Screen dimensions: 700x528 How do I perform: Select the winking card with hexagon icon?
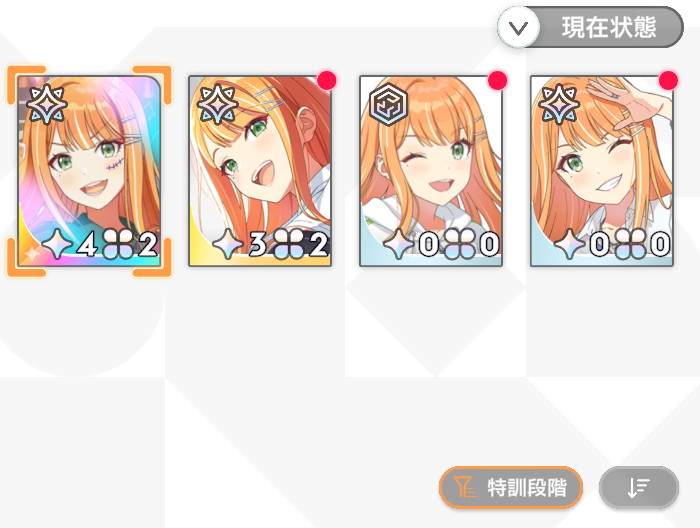tap(431, 171)
